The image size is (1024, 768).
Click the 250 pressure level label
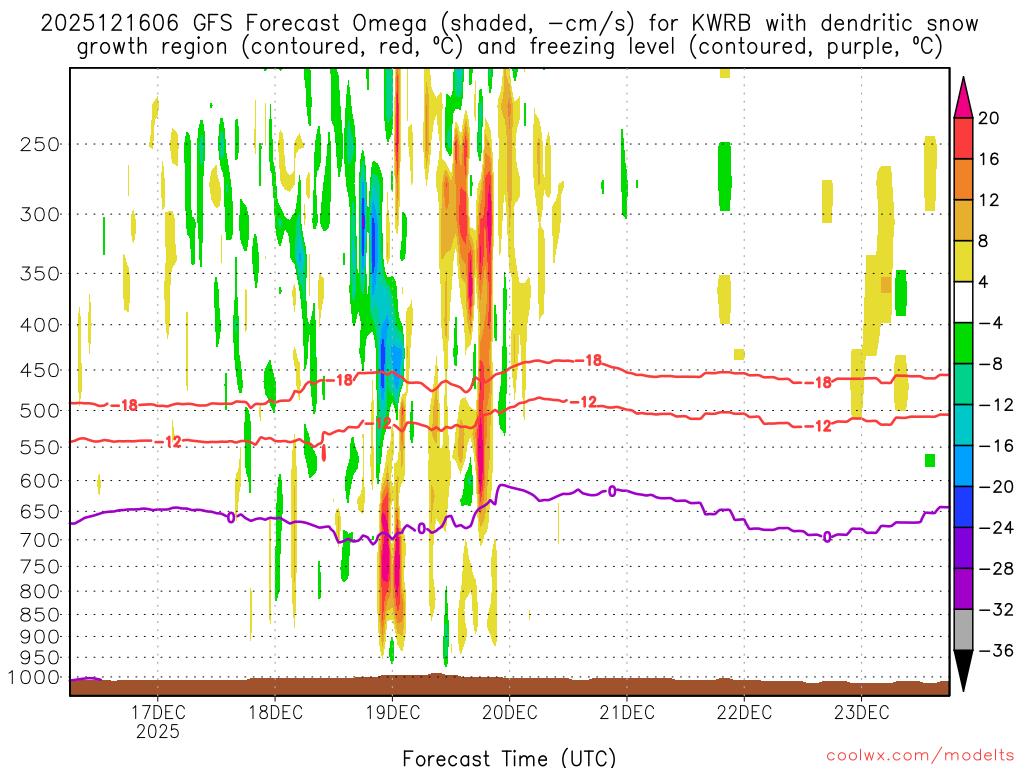tap(40, 144)
